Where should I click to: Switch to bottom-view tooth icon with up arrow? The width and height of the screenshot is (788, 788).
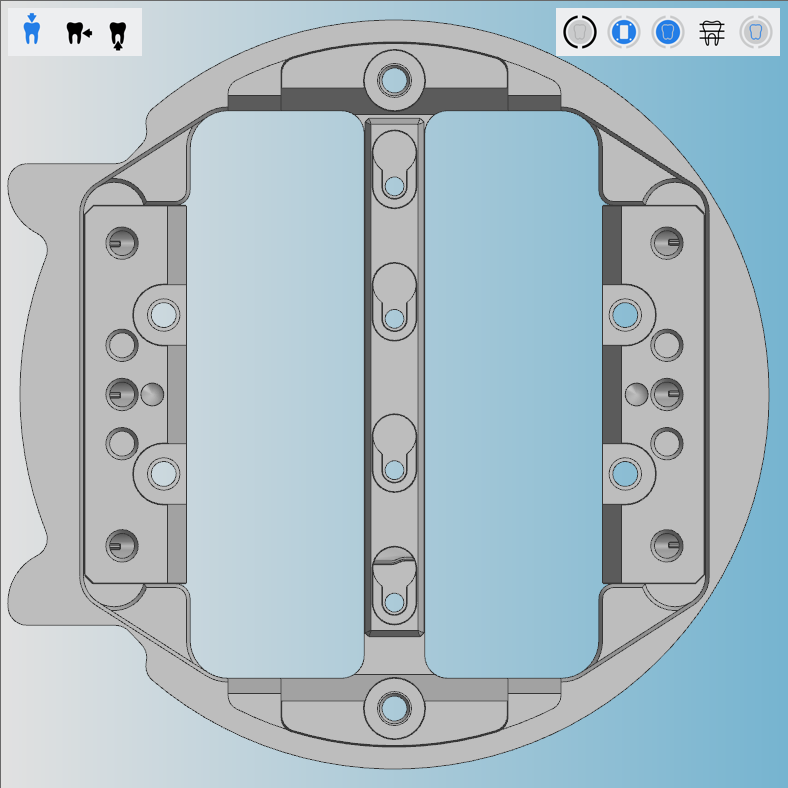coord(118,36)
